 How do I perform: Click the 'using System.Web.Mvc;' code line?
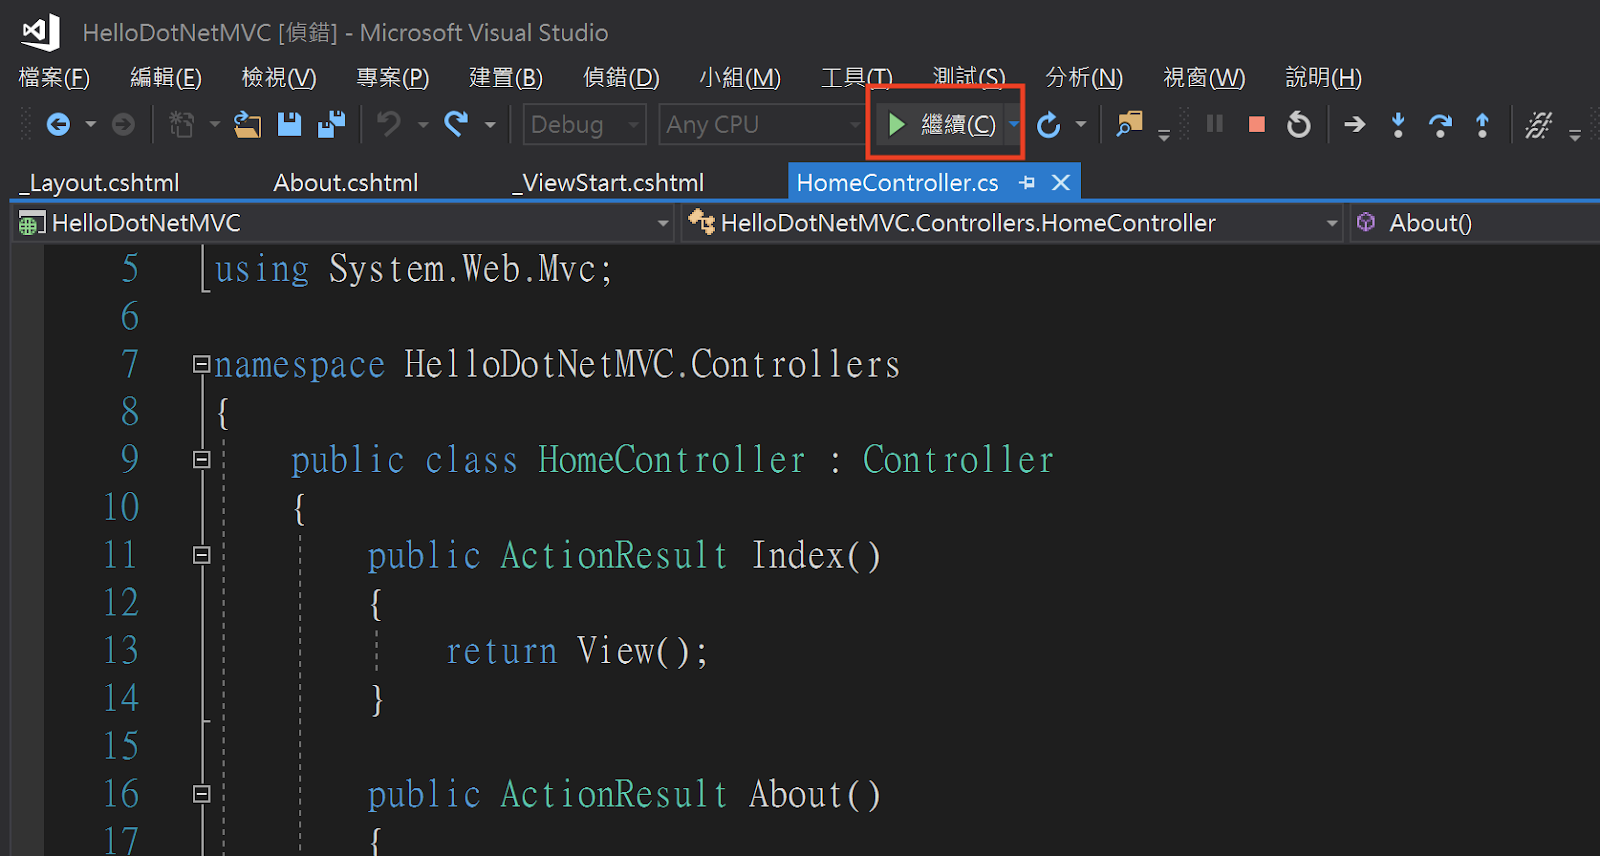coord(413,269)
